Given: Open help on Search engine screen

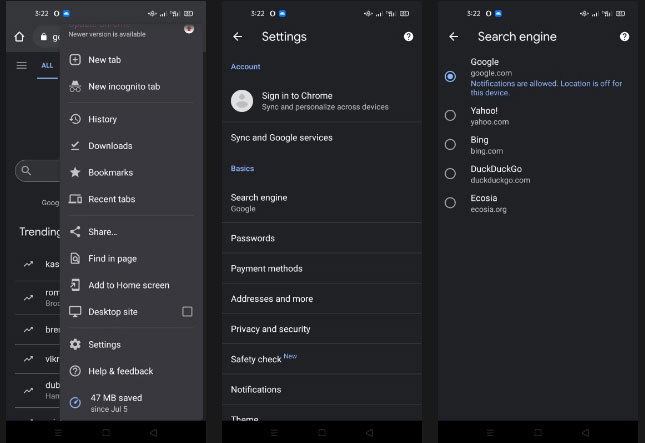Looking at the screenshot, I should pyautogui.click(x=624, y=37).
